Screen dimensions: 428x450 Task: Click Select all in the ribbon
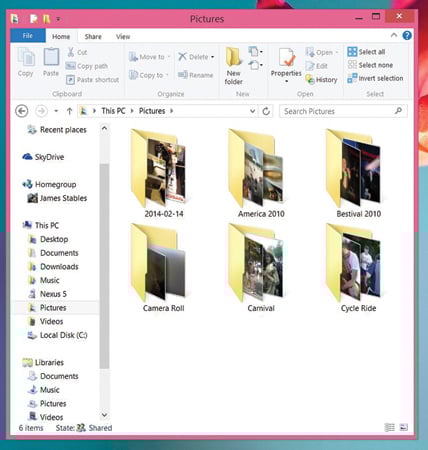point(366,52)
